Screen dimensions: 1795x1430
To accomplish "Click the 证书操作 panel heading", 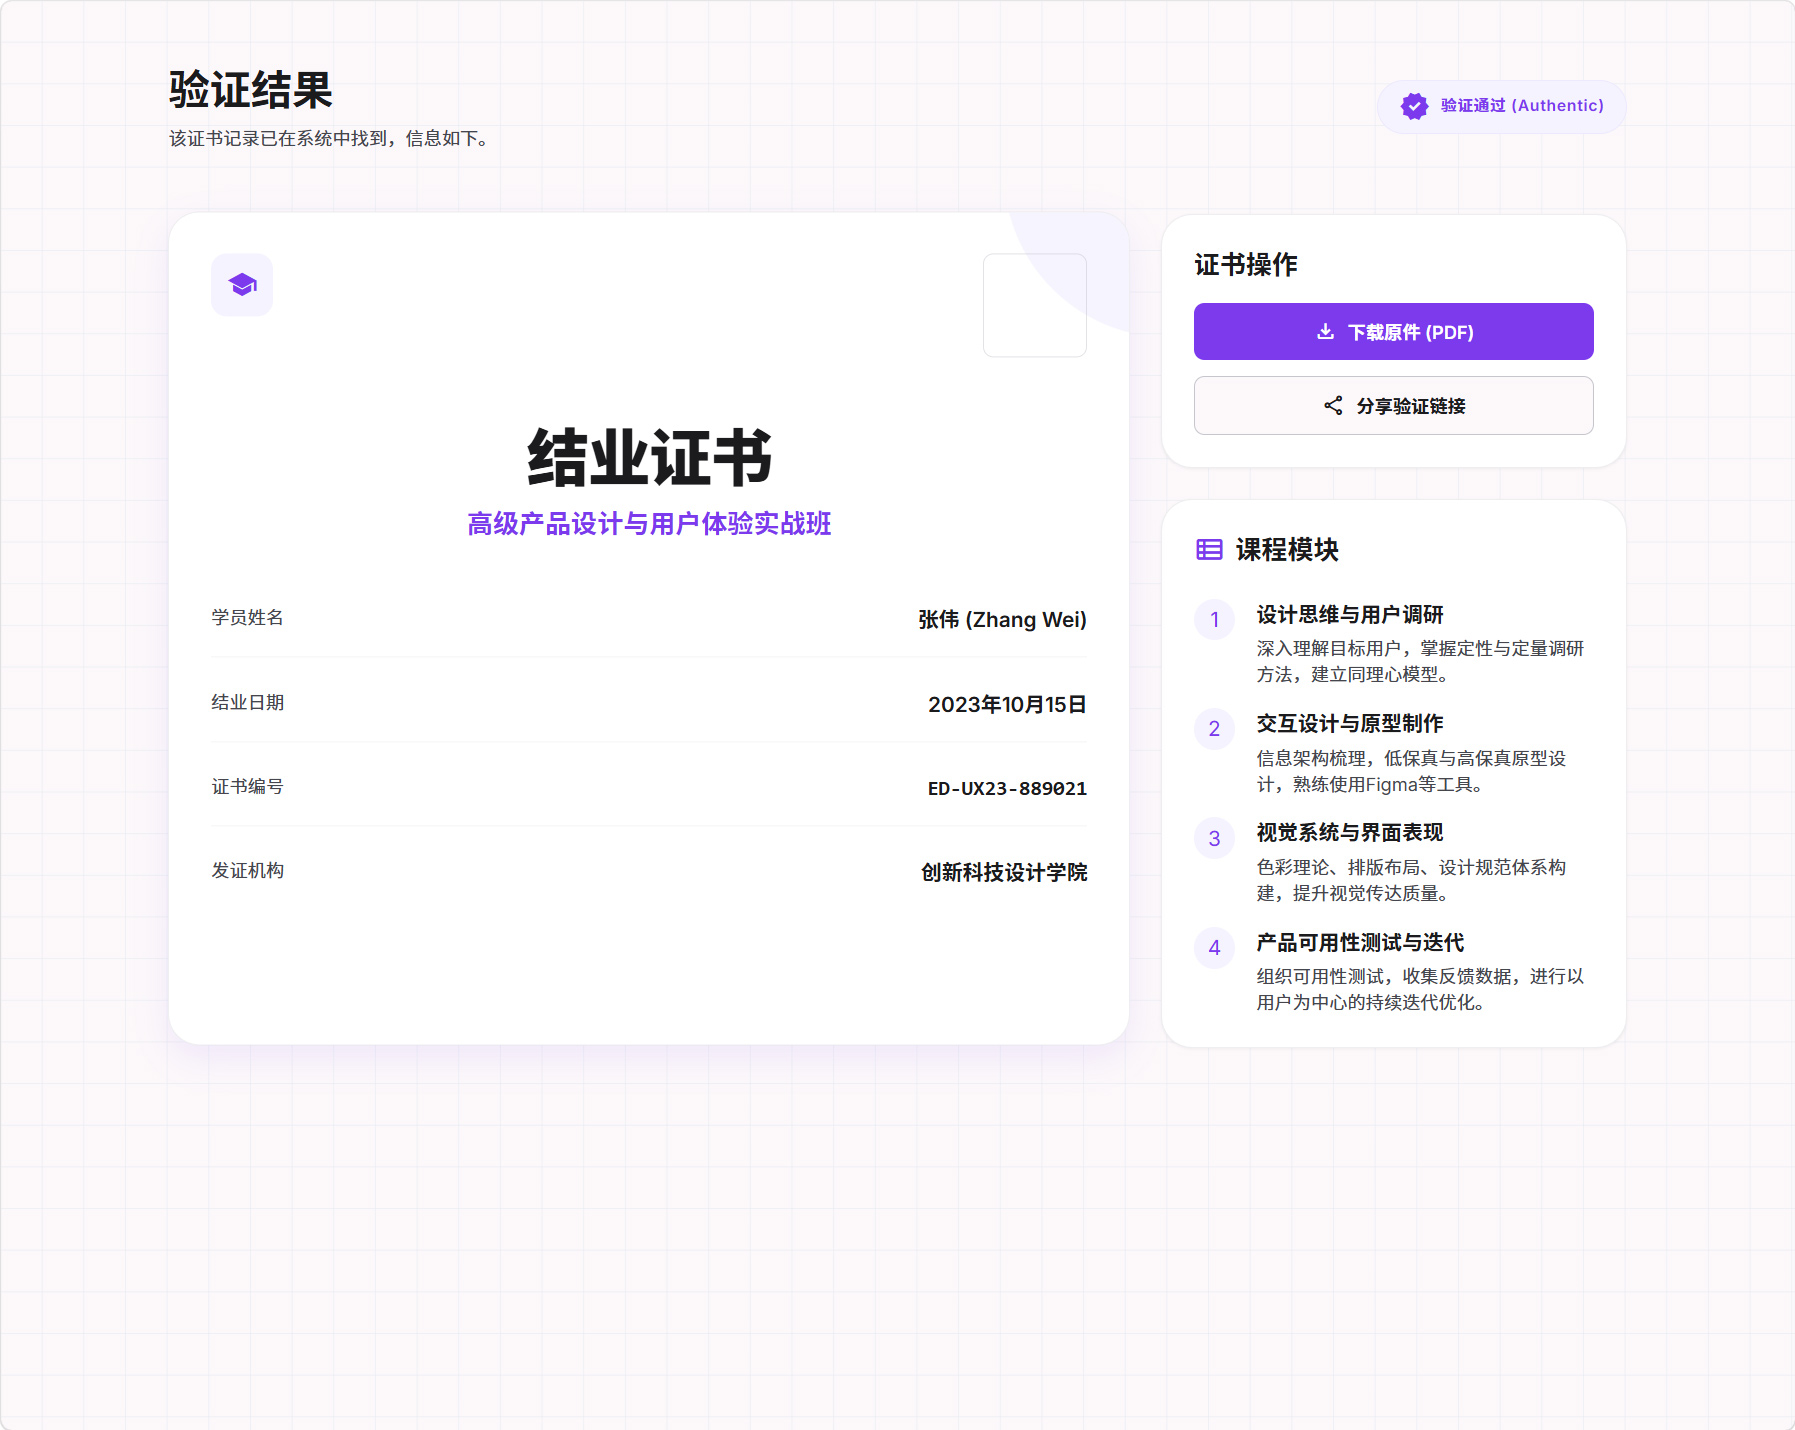I will (x=1246, y=264).
